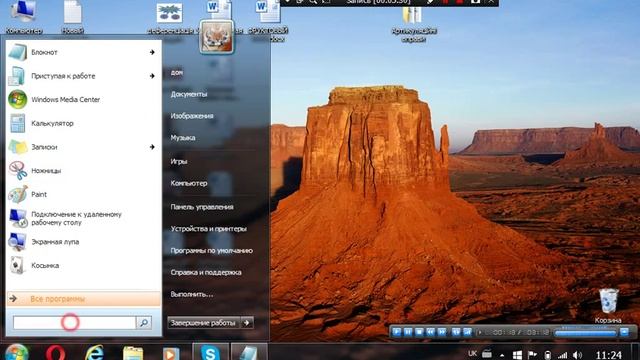The image size is (640, 360).
Task: Launch Экранная лупа magnifier
Action: [84, 242]
